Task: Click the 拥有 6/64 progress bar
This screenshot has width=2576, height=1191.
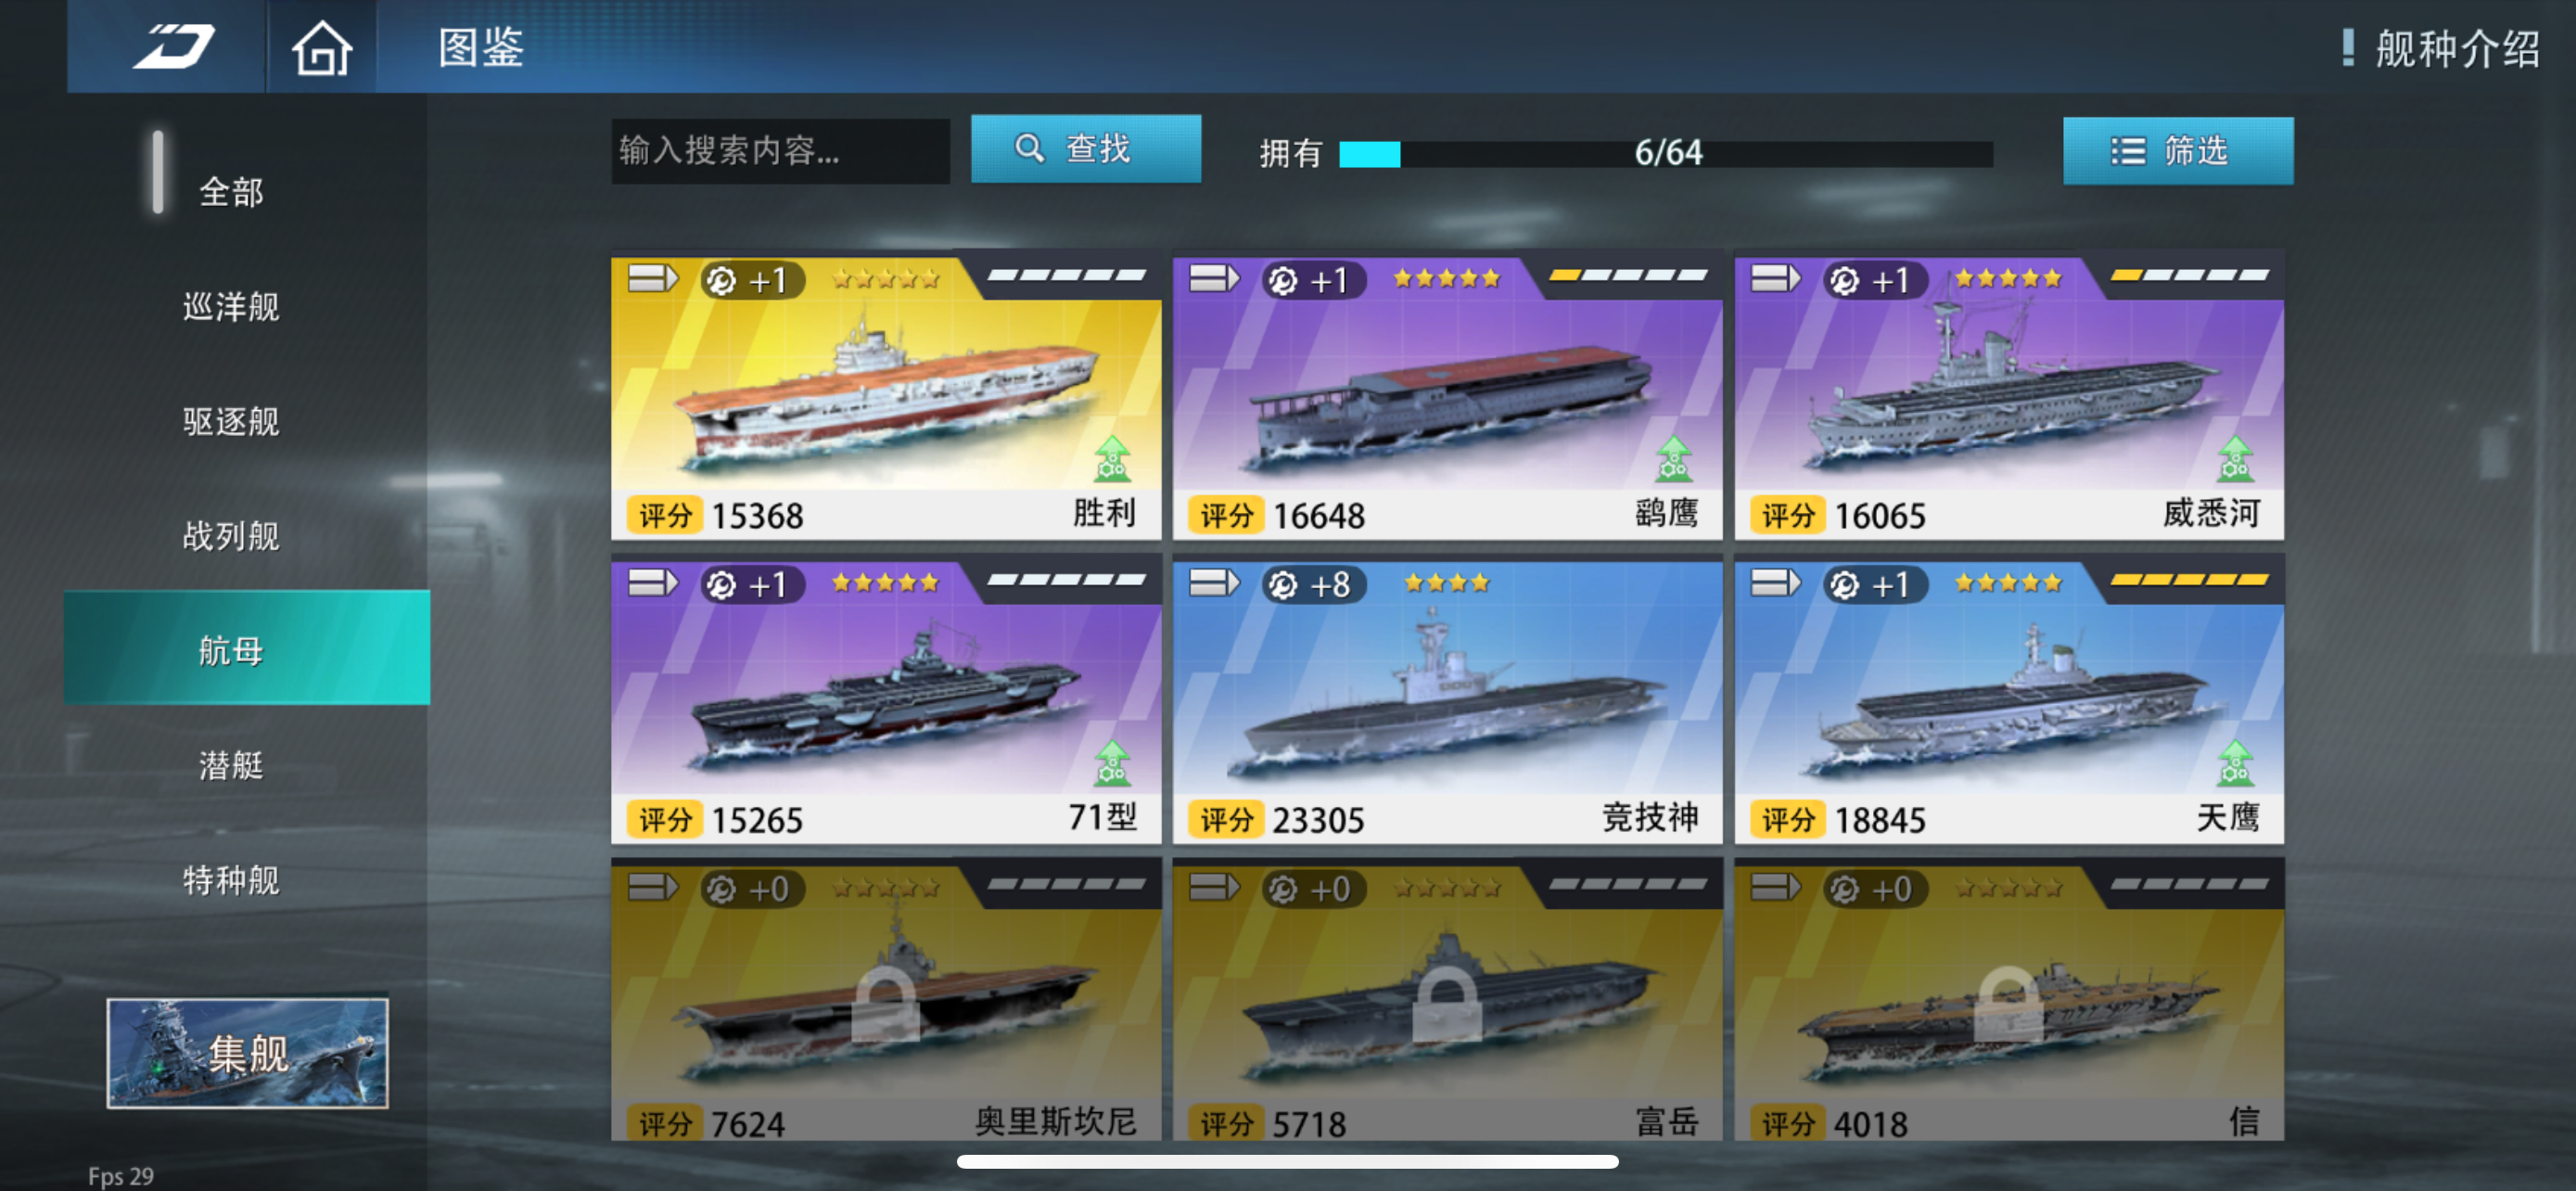Action: pyautogui.click(x=1666, y=153)
